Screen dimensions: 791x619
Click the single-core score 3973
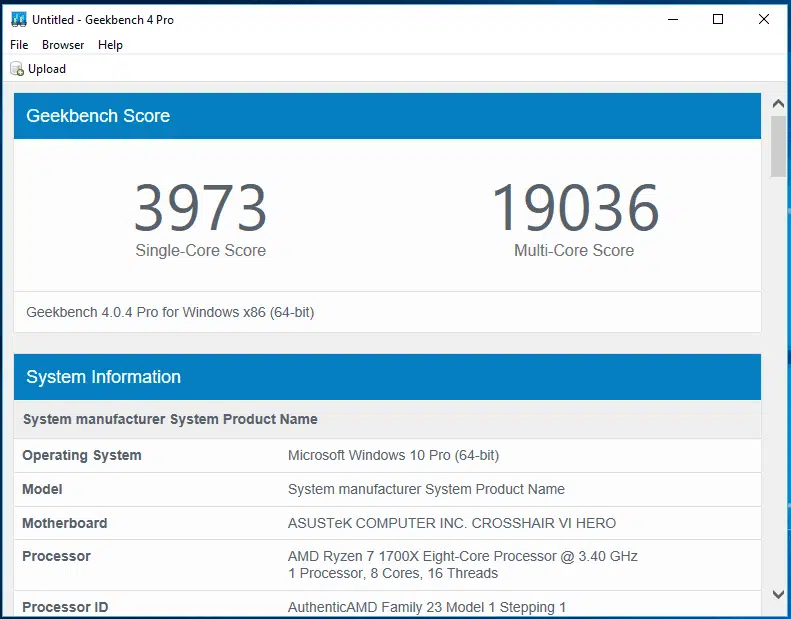pyautogui.click(x=200, y=208)
